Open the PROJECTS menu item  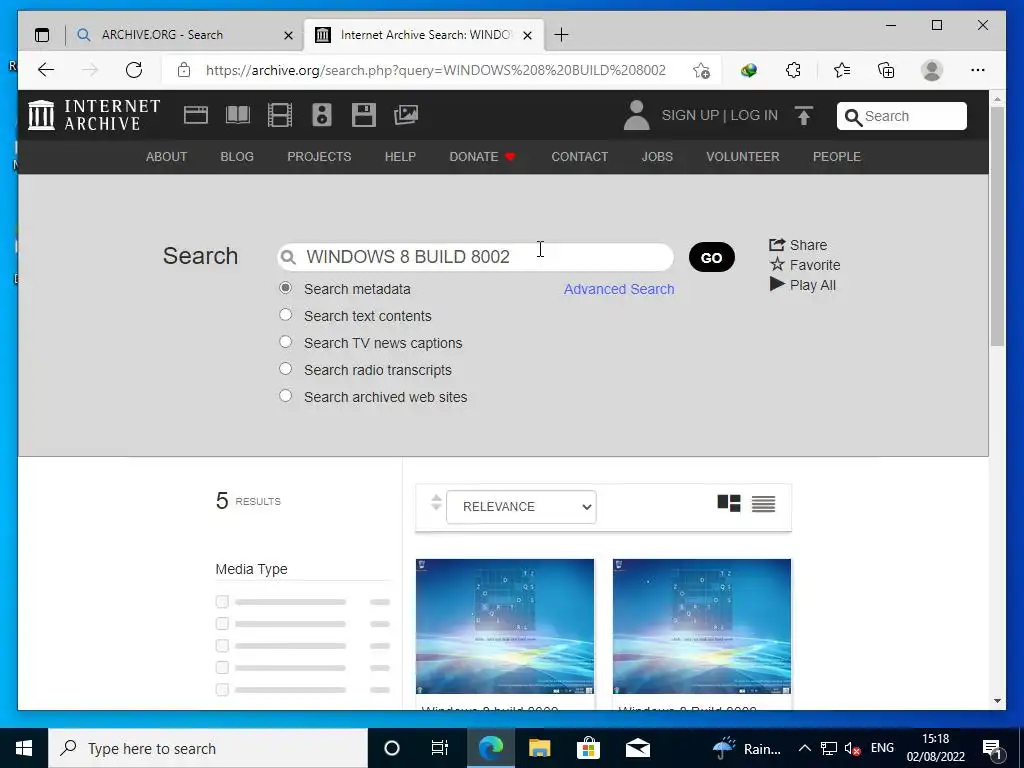click(x=319, y=157)
